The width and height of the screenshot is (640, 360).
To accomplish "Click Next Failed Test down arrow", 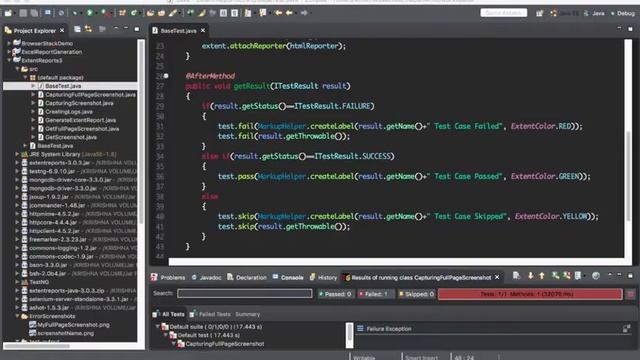I will point(530,276).
